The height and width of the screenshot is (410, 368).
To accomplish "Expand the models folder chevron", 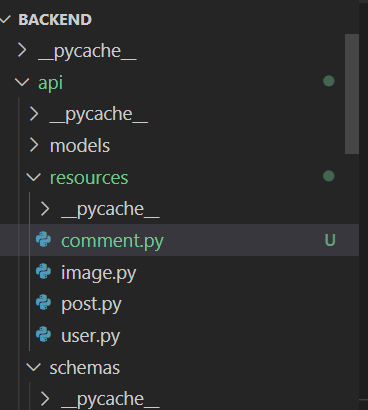I will click(x=34, y=145).
